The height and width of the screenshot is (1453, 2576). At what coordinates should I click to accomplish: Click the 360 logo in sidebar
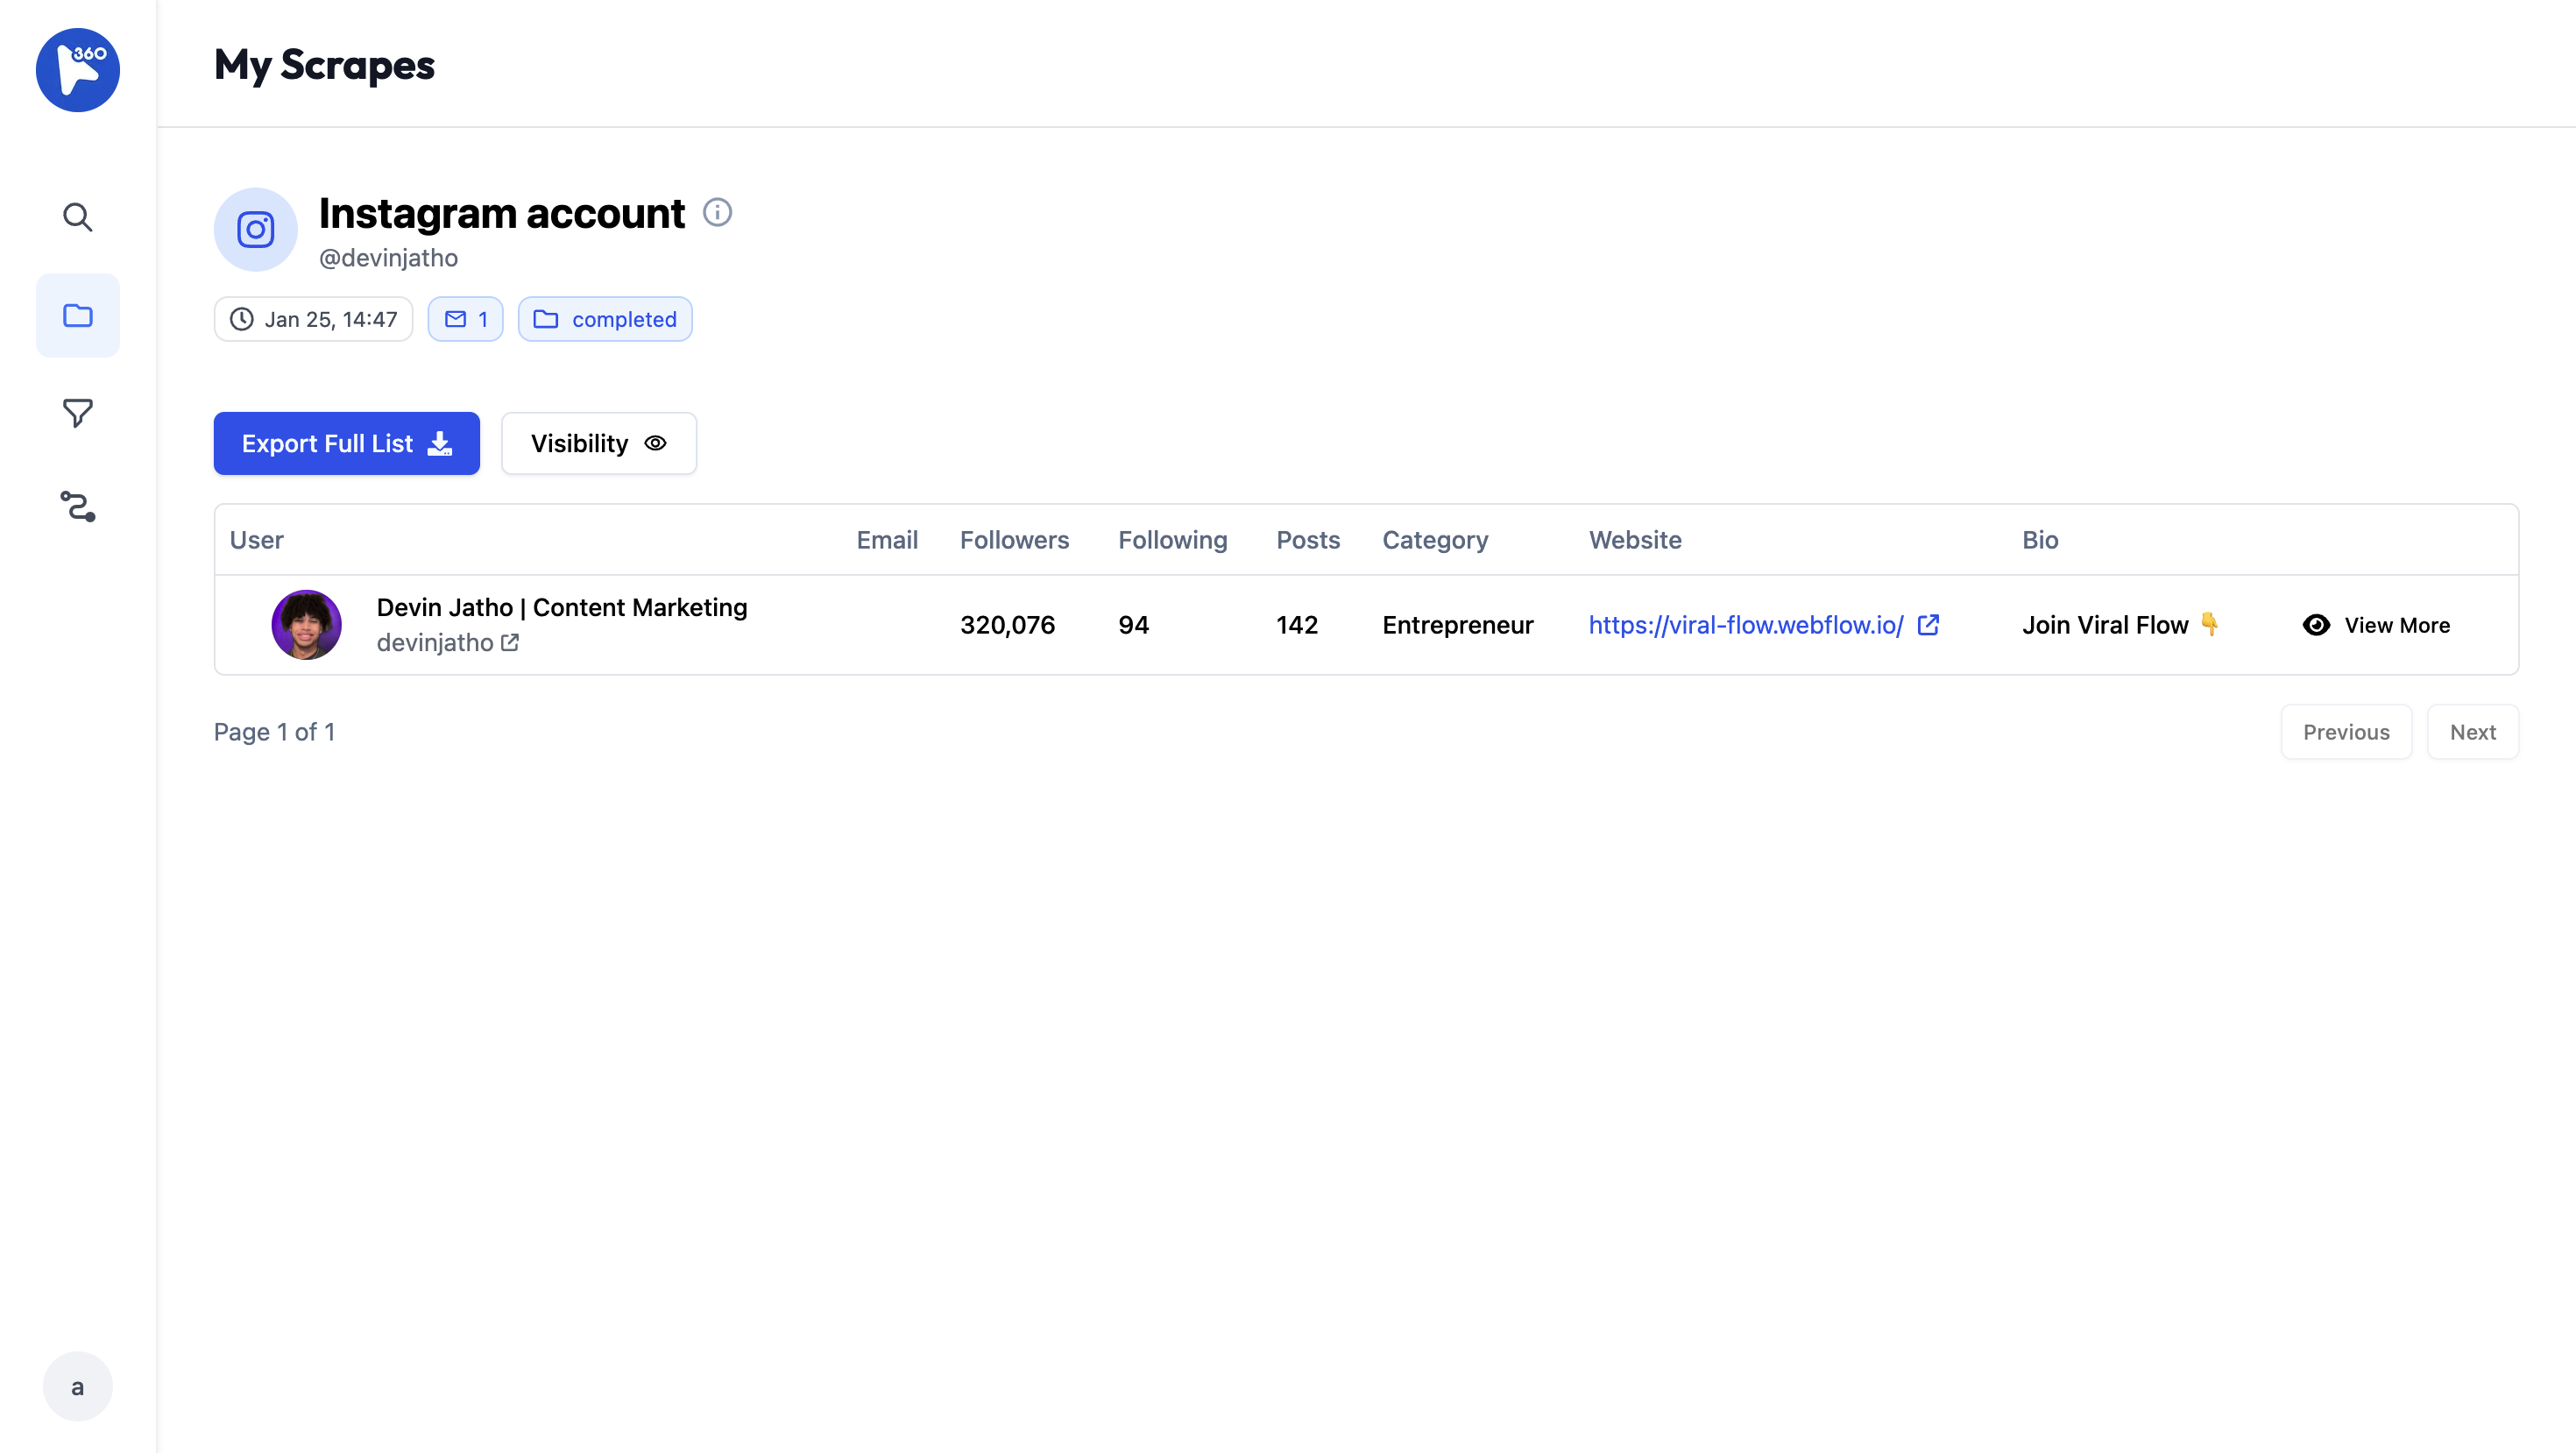[78, 70]
